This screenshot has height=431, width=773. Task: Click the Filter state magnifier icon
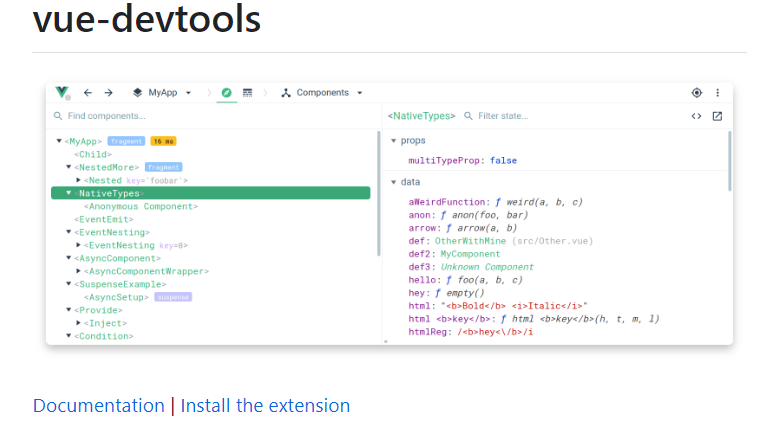[x=468, y=116]
